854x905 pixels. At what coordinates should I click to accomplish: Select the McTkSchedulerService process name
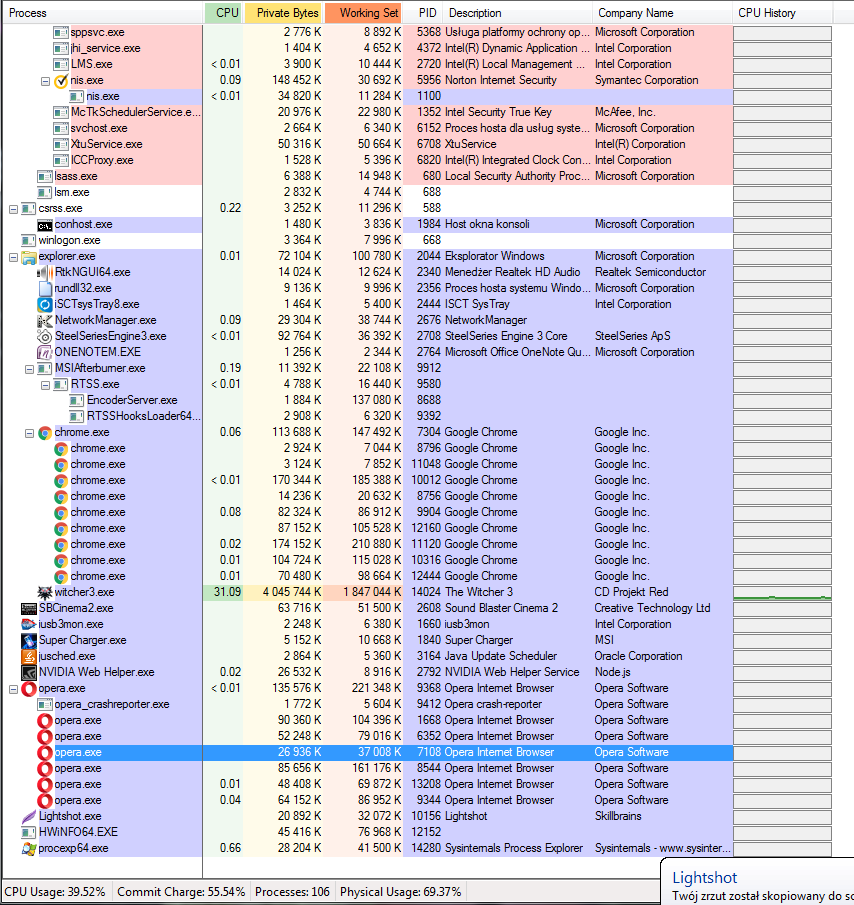click(136, 113)
